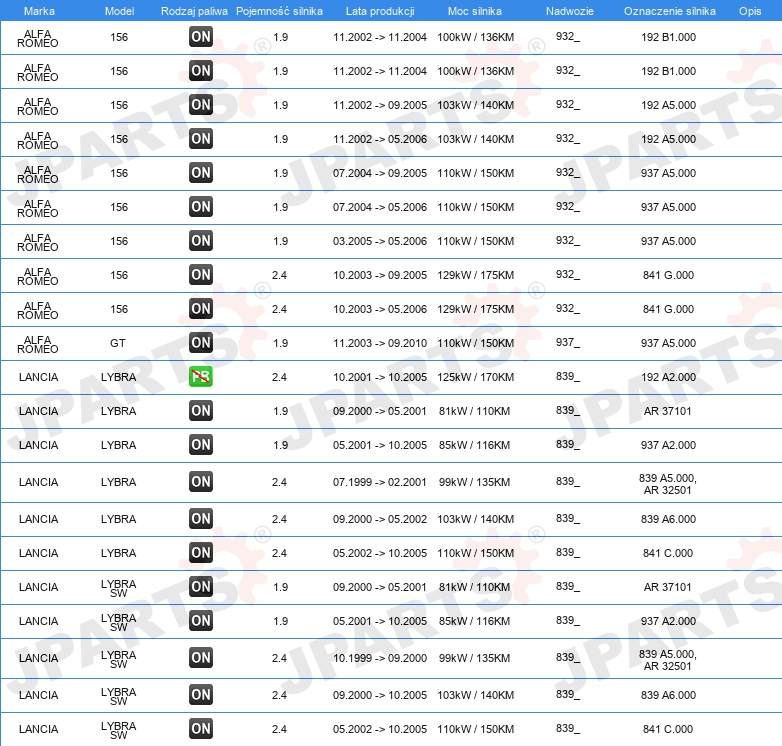Click ON icon in the Lybra SW 09.2000 -> 10.2005 row
The width and height of the screenshot is (782, 746).
coord(201,695)
